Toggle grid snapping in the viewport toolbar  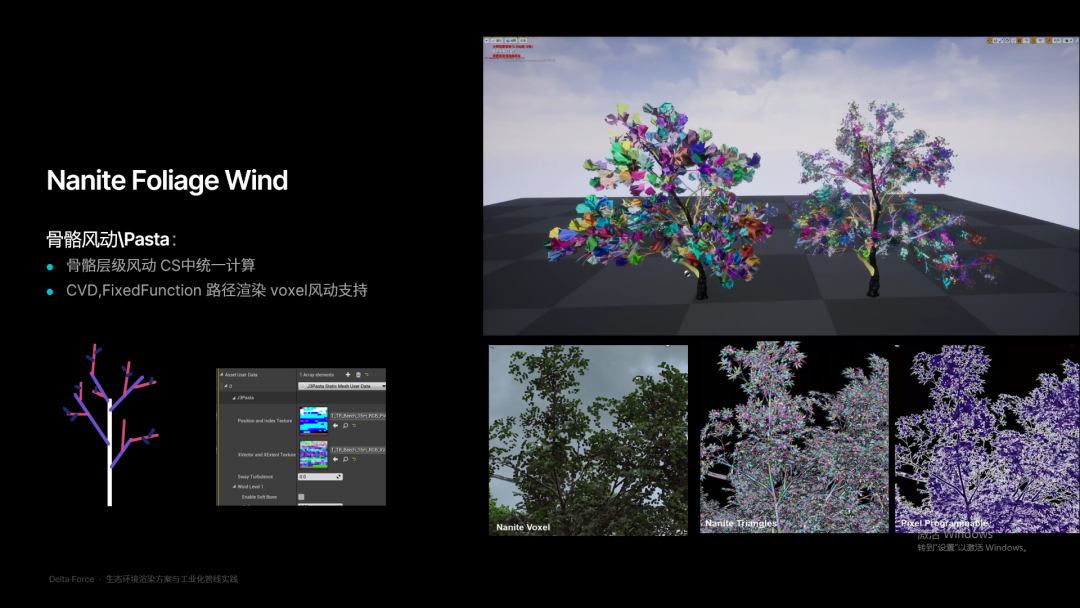tap(1019, 41)
